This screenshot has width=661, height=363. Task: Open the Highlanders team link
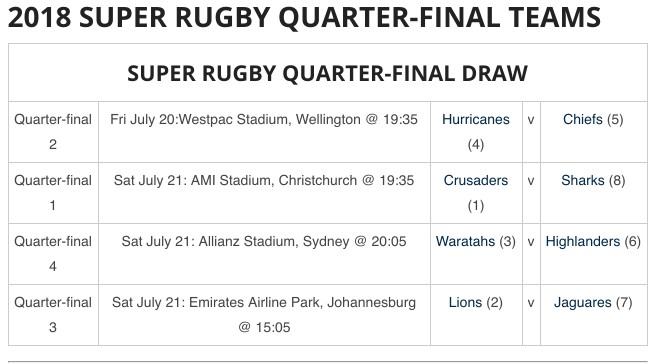pos(583,242)
